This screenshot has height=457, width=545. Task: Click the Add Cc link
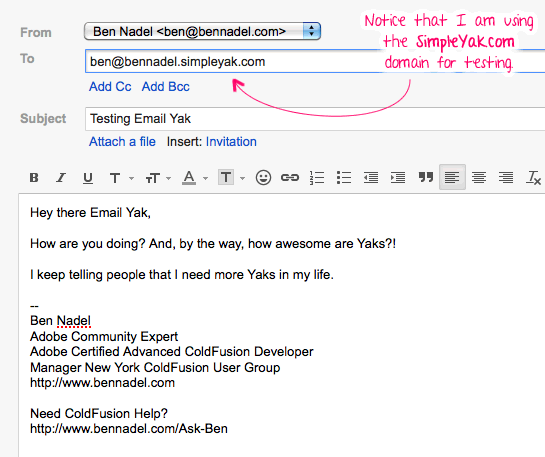pos(110,87)
